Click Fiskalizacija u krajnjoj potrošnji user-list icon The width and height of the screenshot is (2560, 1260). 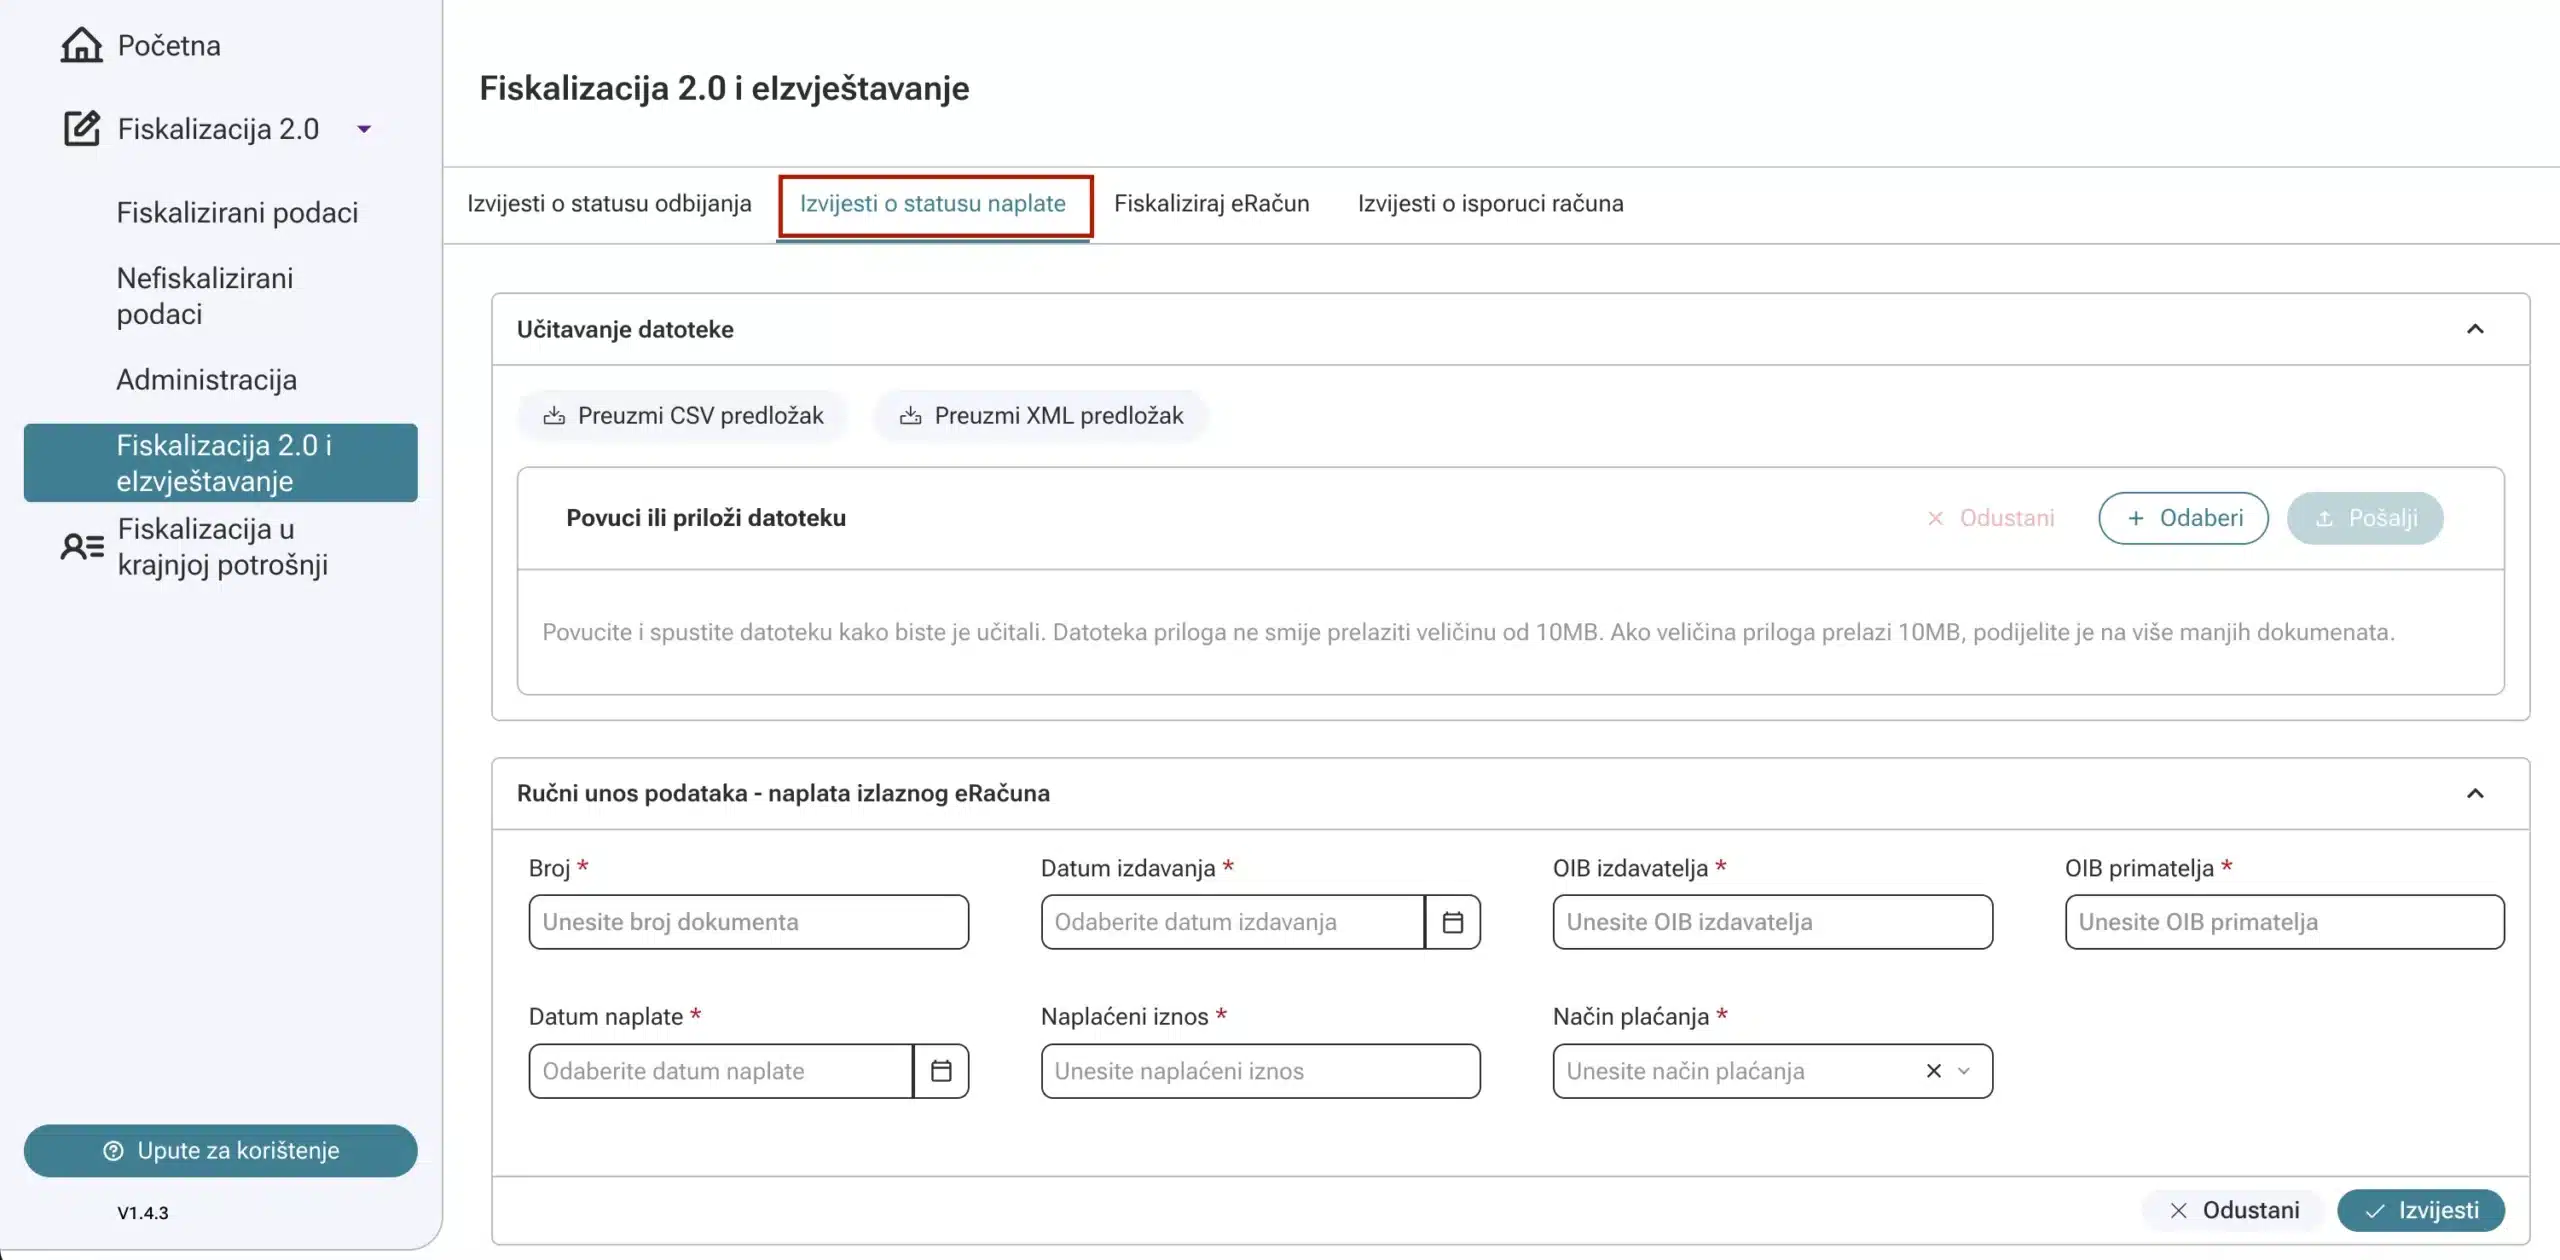point(82,547)
